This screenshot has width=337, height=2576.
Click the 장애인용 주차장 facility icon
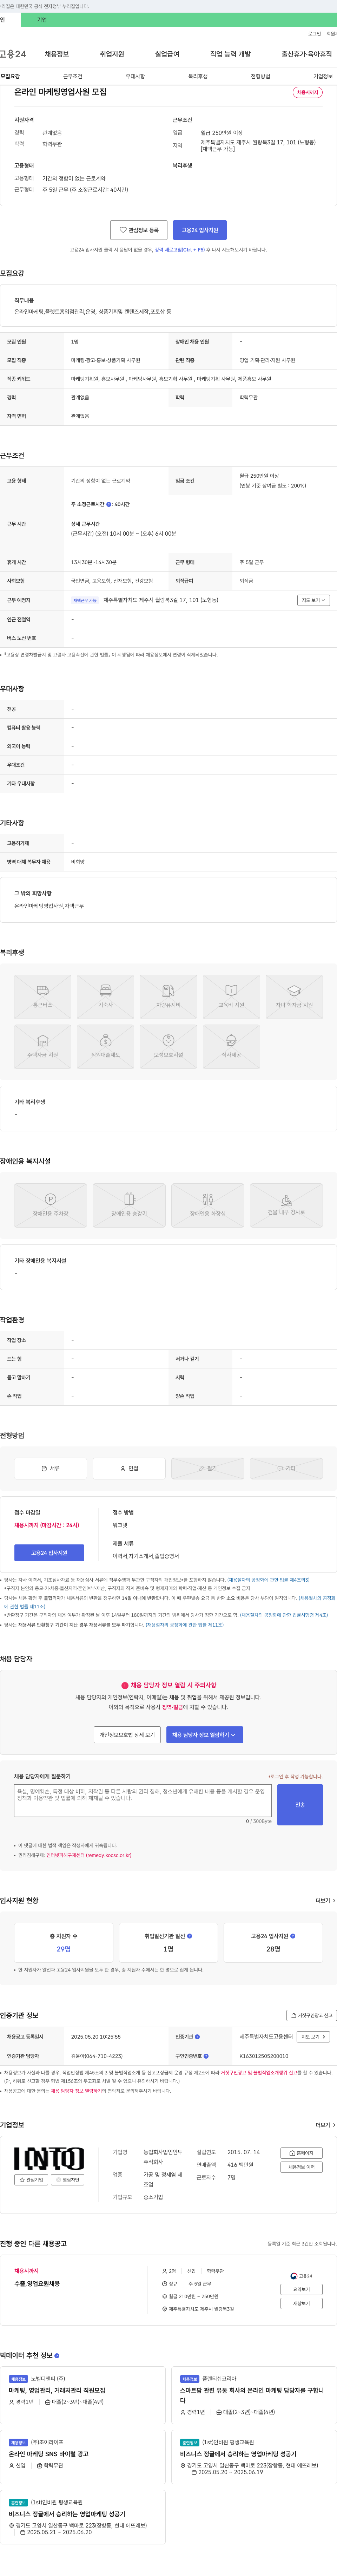click(50, 1205)
